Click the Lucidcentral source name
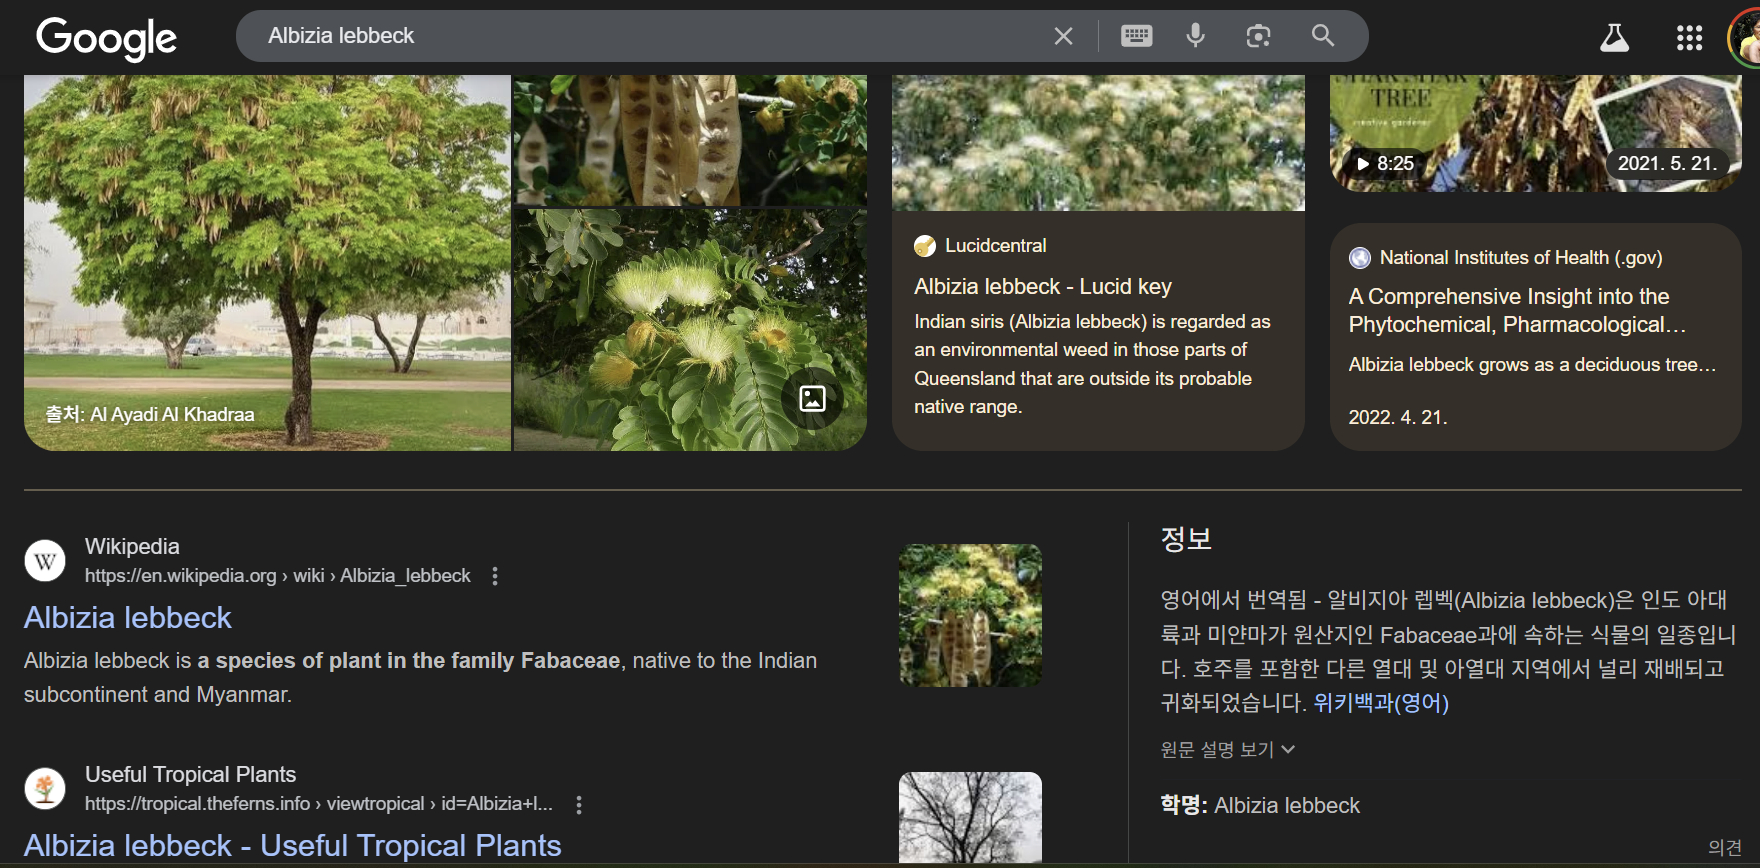The height and width of the screenshot is (868, 1760). (996, 246)
